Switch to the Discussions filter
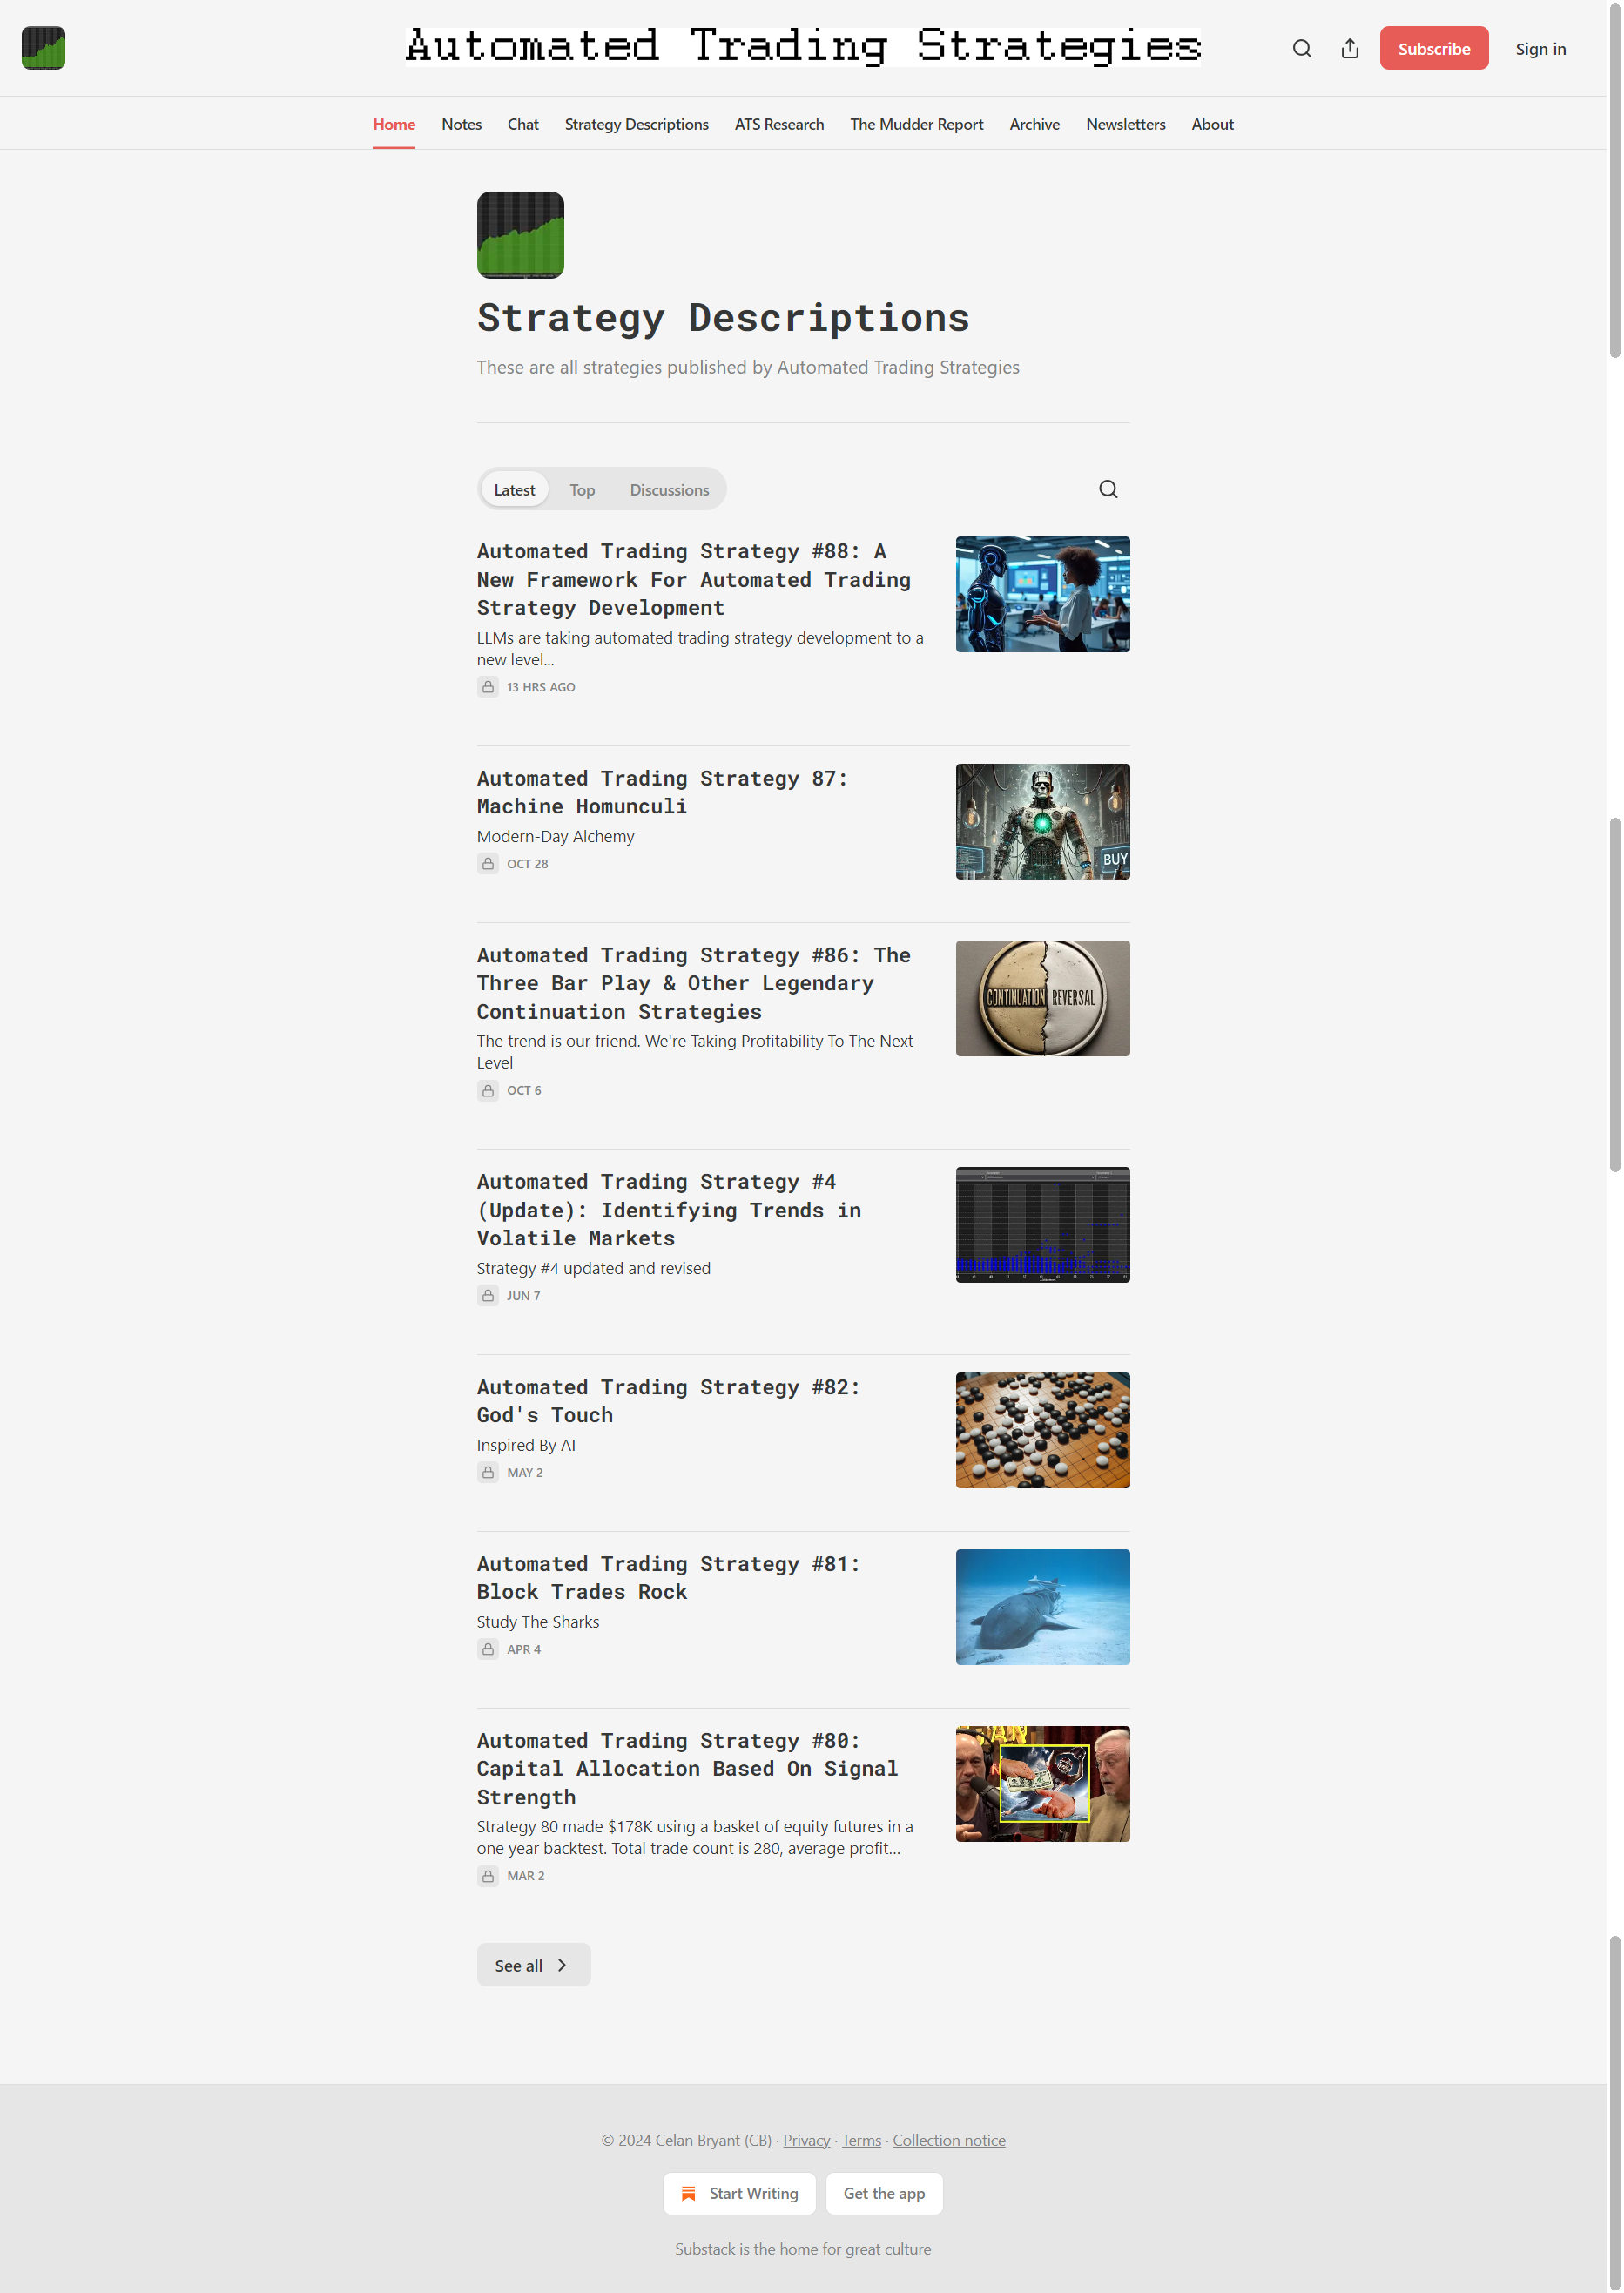This screenshot has width=1624, height=2293. (669, 490)
